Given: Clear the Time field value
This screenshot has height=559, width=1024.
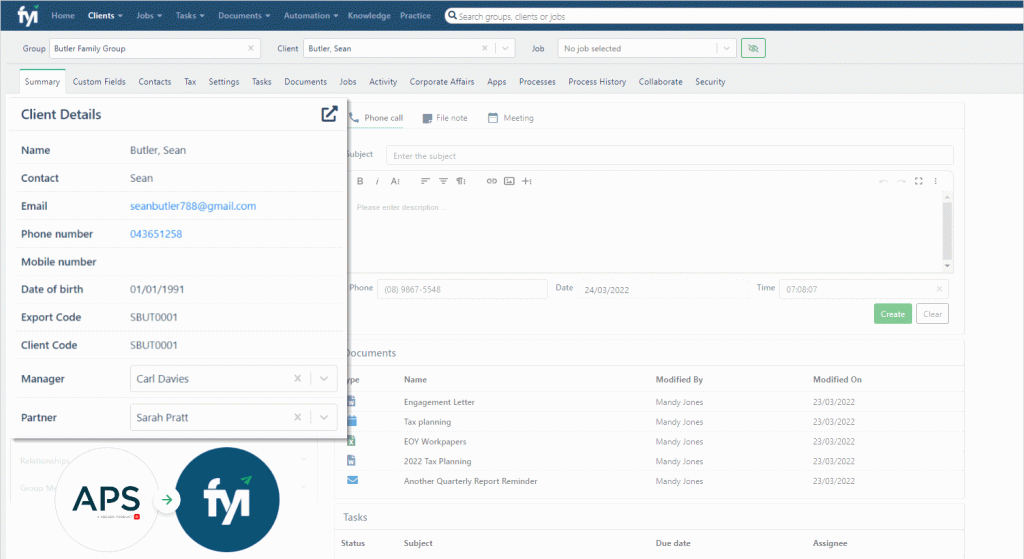Looking at the screenshot, I should 939,289.
